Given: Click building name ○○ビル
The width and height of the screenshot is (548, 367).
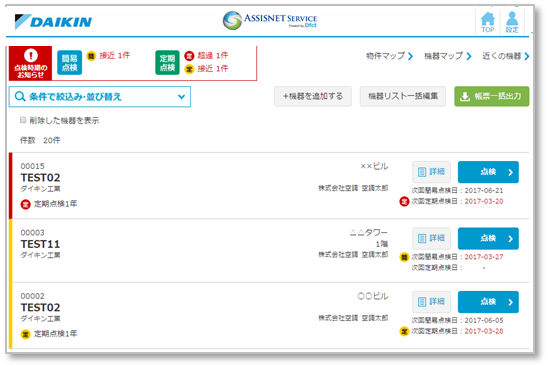Looking at the screenshot, I should (373, 296).
